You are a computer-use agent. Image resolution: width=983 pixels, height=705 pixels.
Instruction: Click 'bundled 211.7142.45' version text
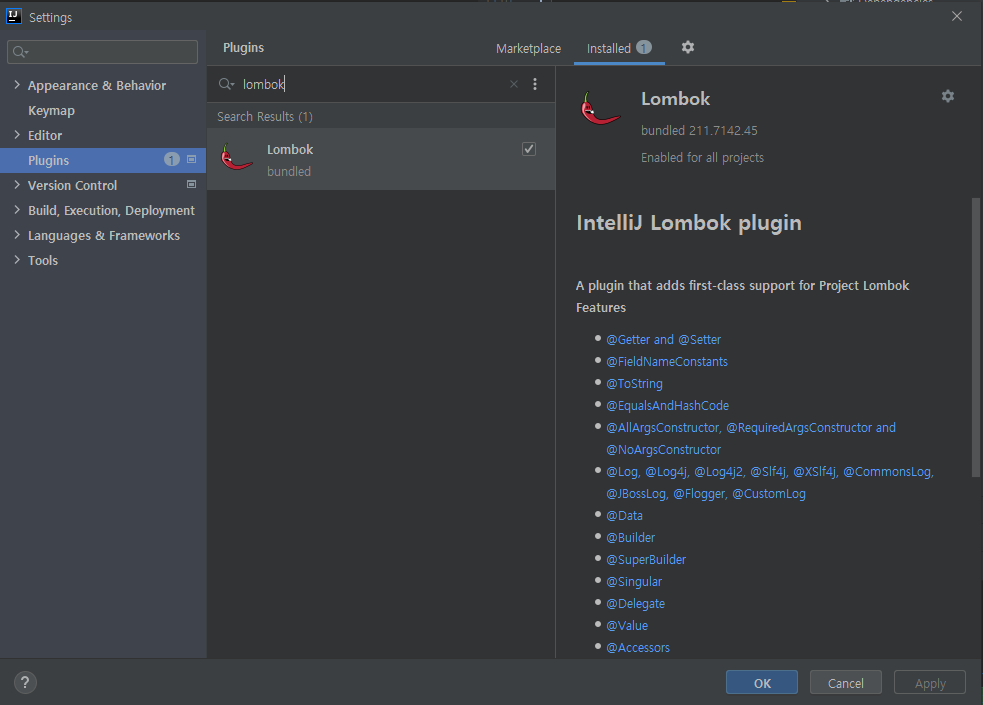click(699, 130)
